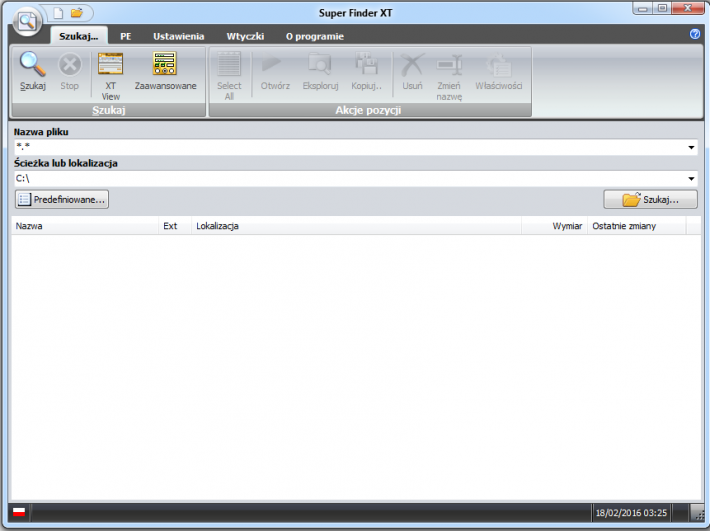Open the PE ribbon tab

point(125,36)
